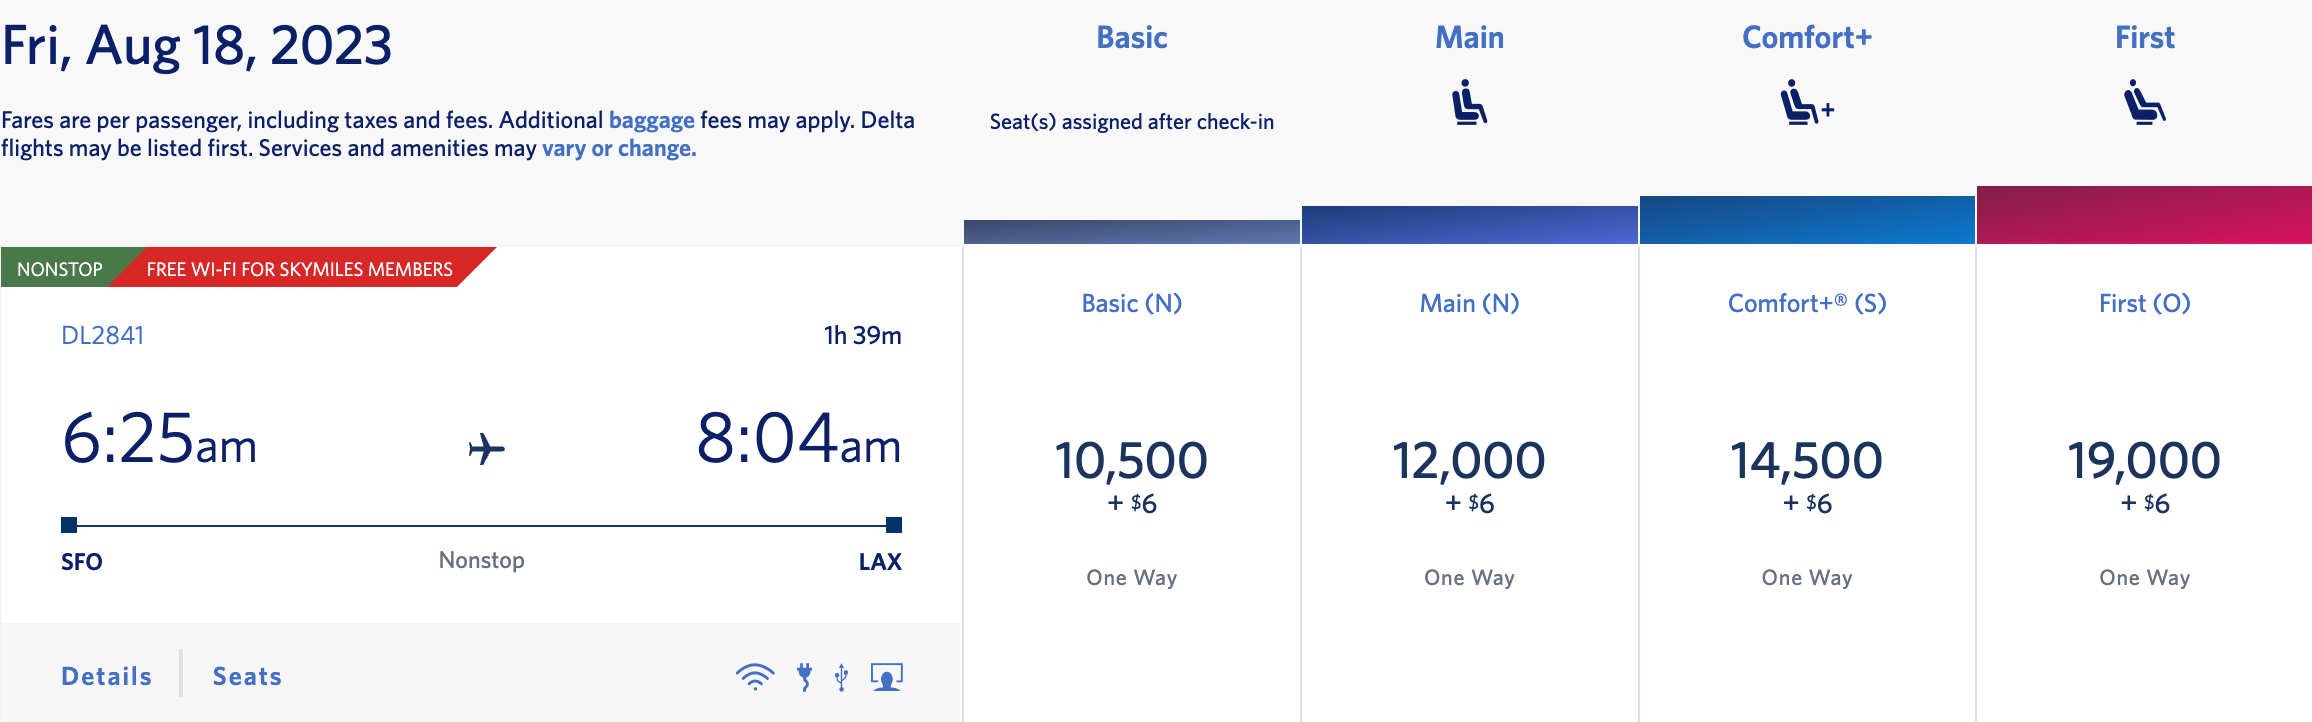
Task: Click the First column header
Action: click(2144, 37)
